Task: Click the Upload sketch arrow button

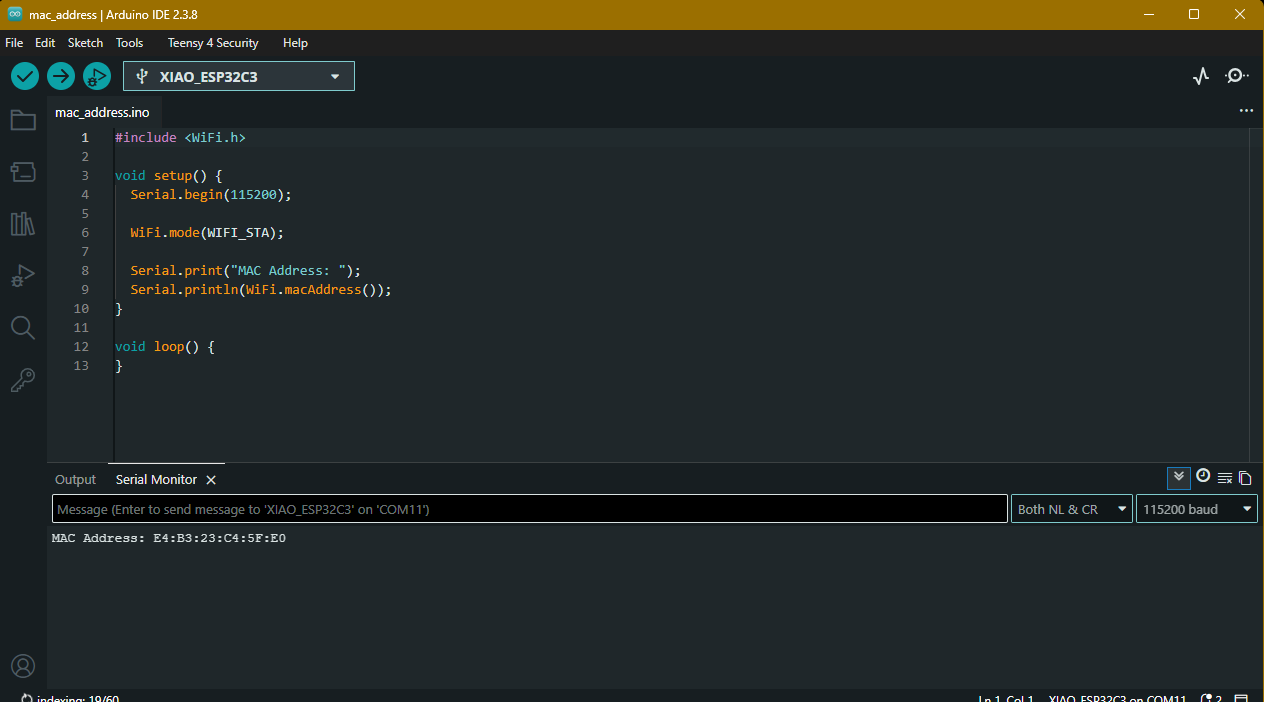Action: click(x=61, y=76)
